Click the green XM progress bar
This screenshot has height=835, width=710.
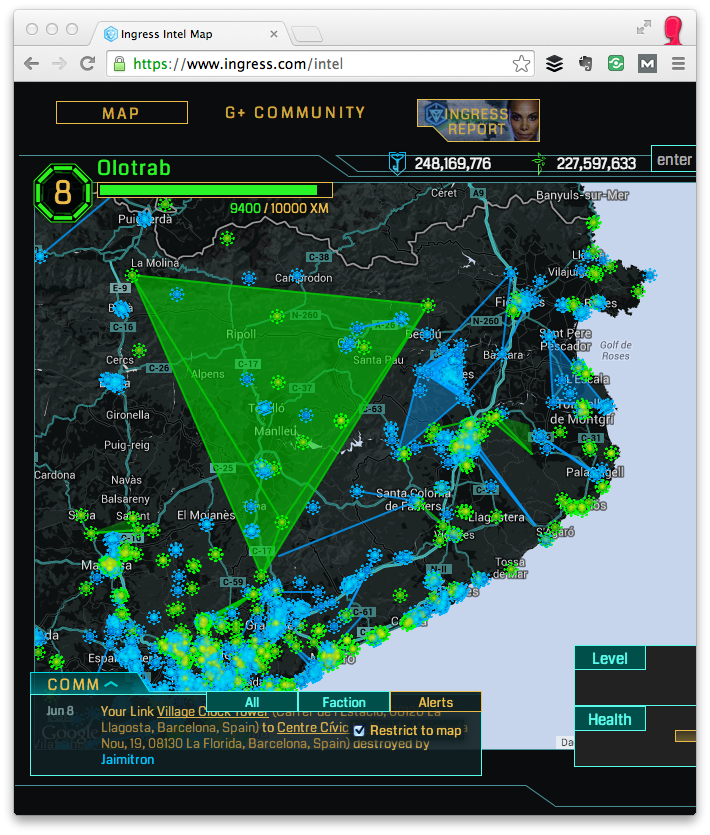click(215, 190)
